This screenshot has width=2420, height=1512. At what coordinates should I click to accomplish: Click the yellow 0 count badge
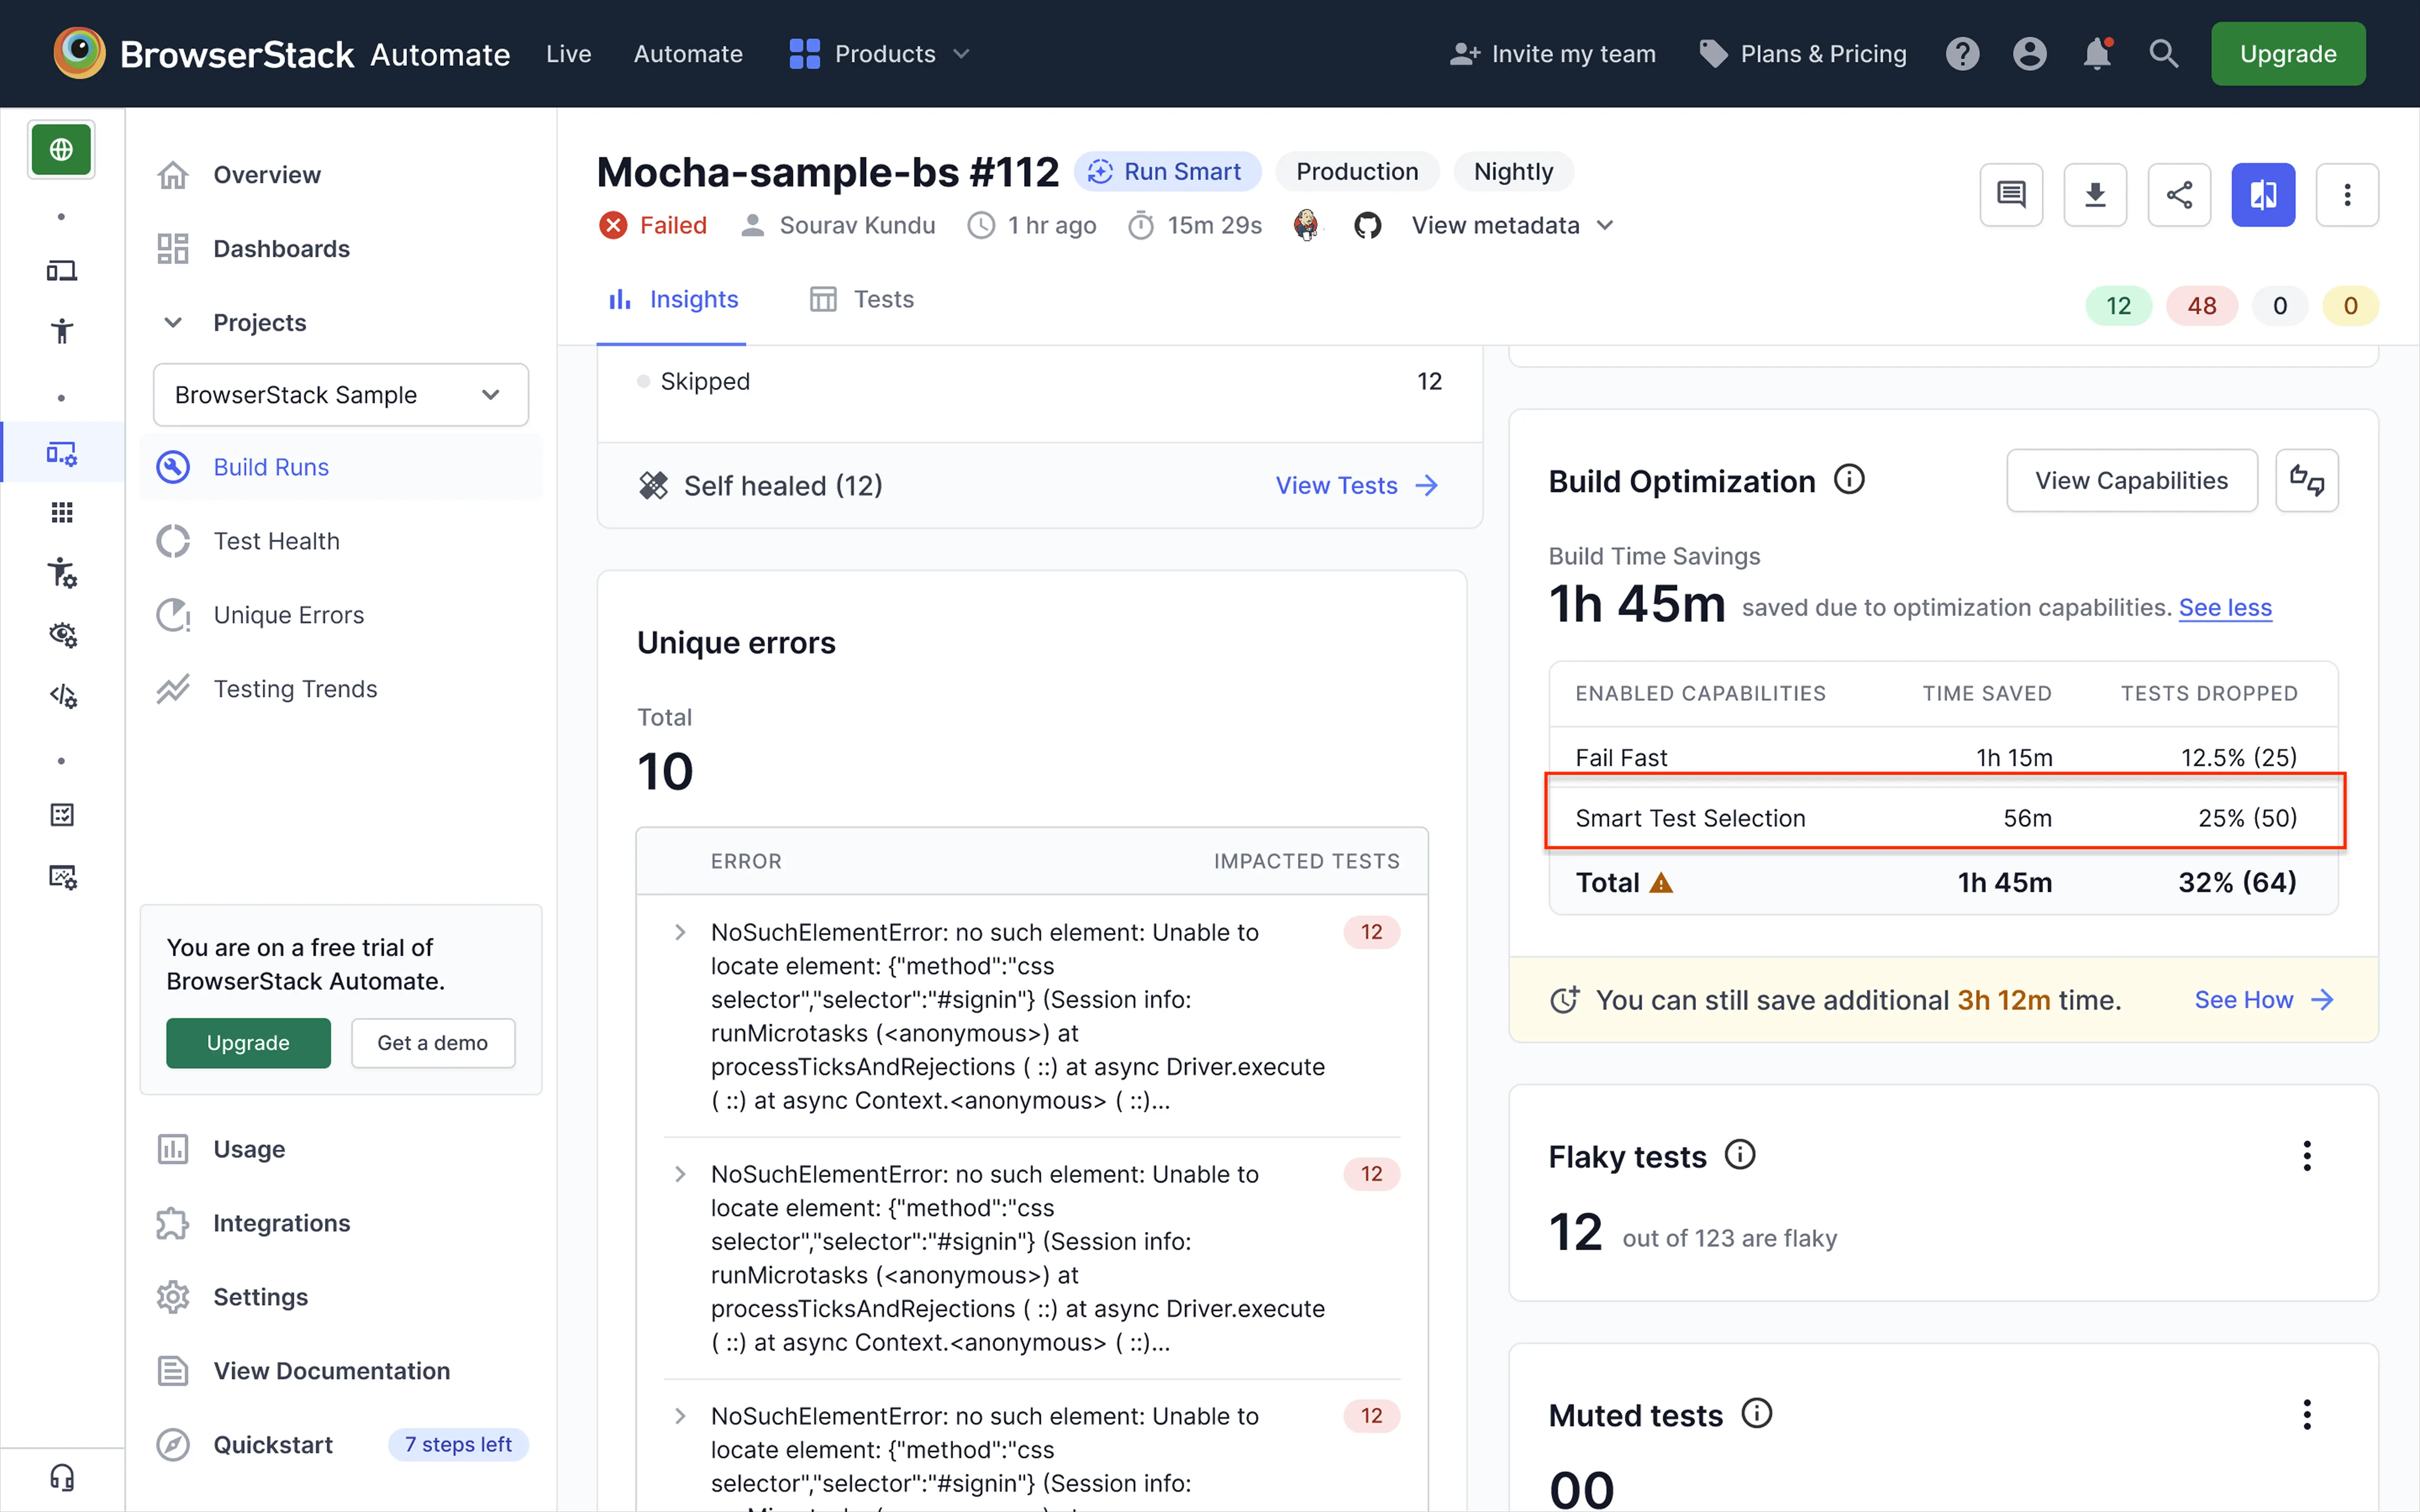point(2350,306)
